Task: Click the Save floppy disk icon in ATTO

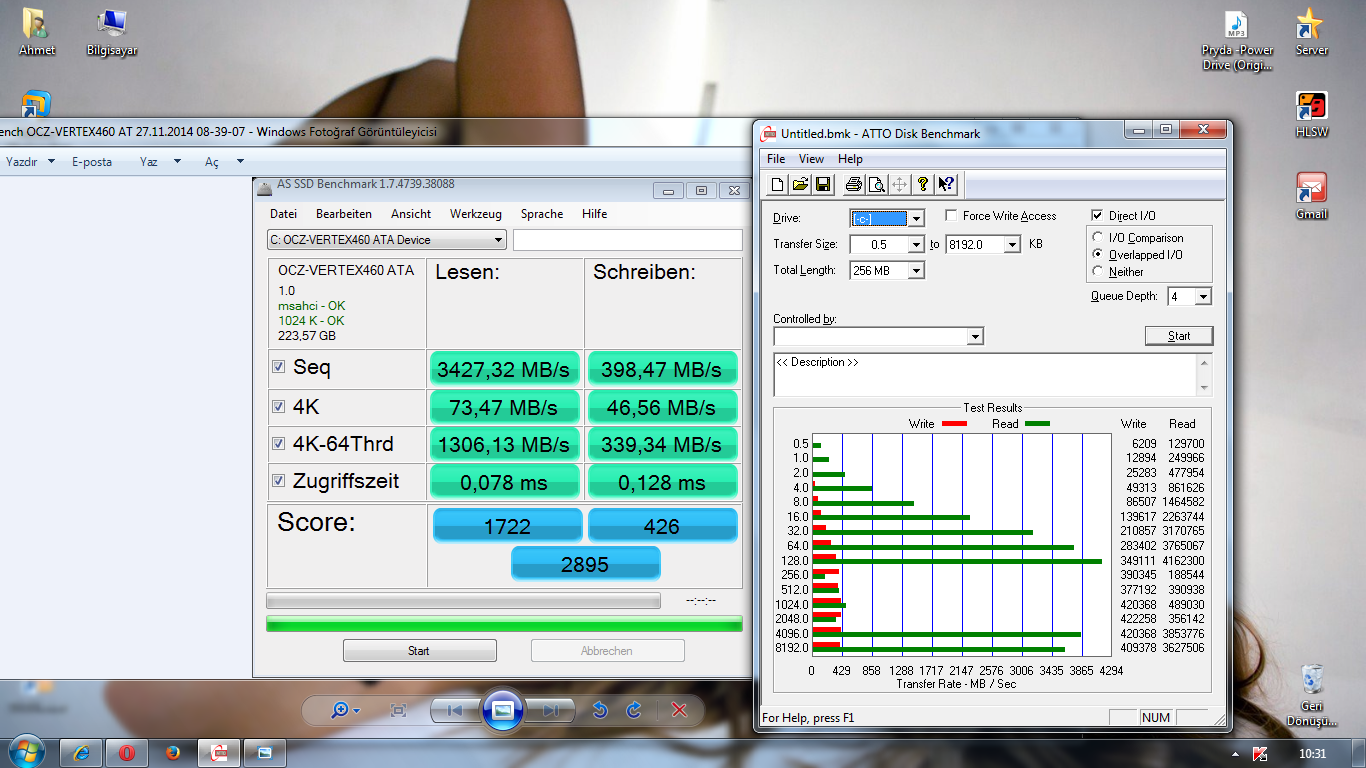Action: pos(822,184)
